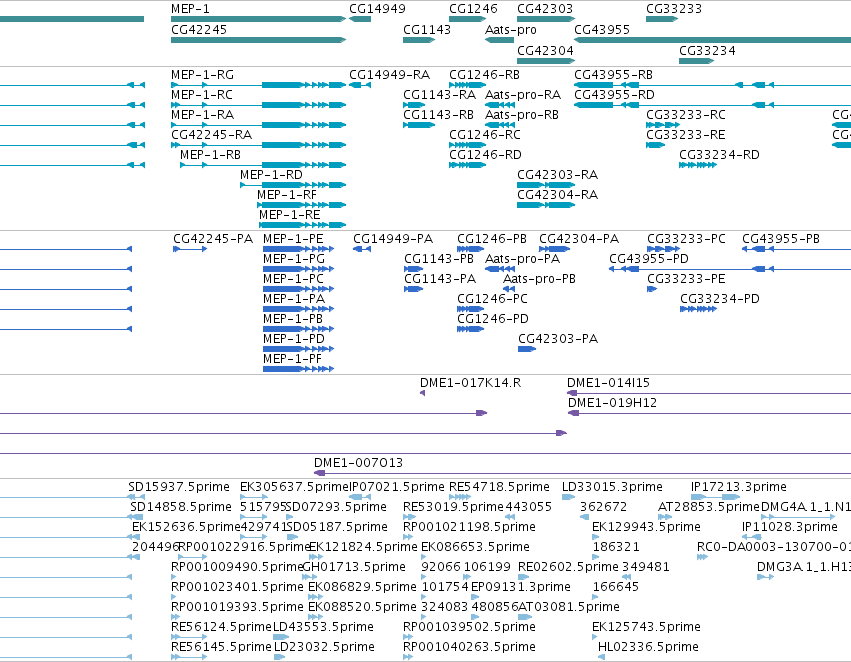Select gene CG42303
The height and width of the screenshot is (662, 851).
546,19
